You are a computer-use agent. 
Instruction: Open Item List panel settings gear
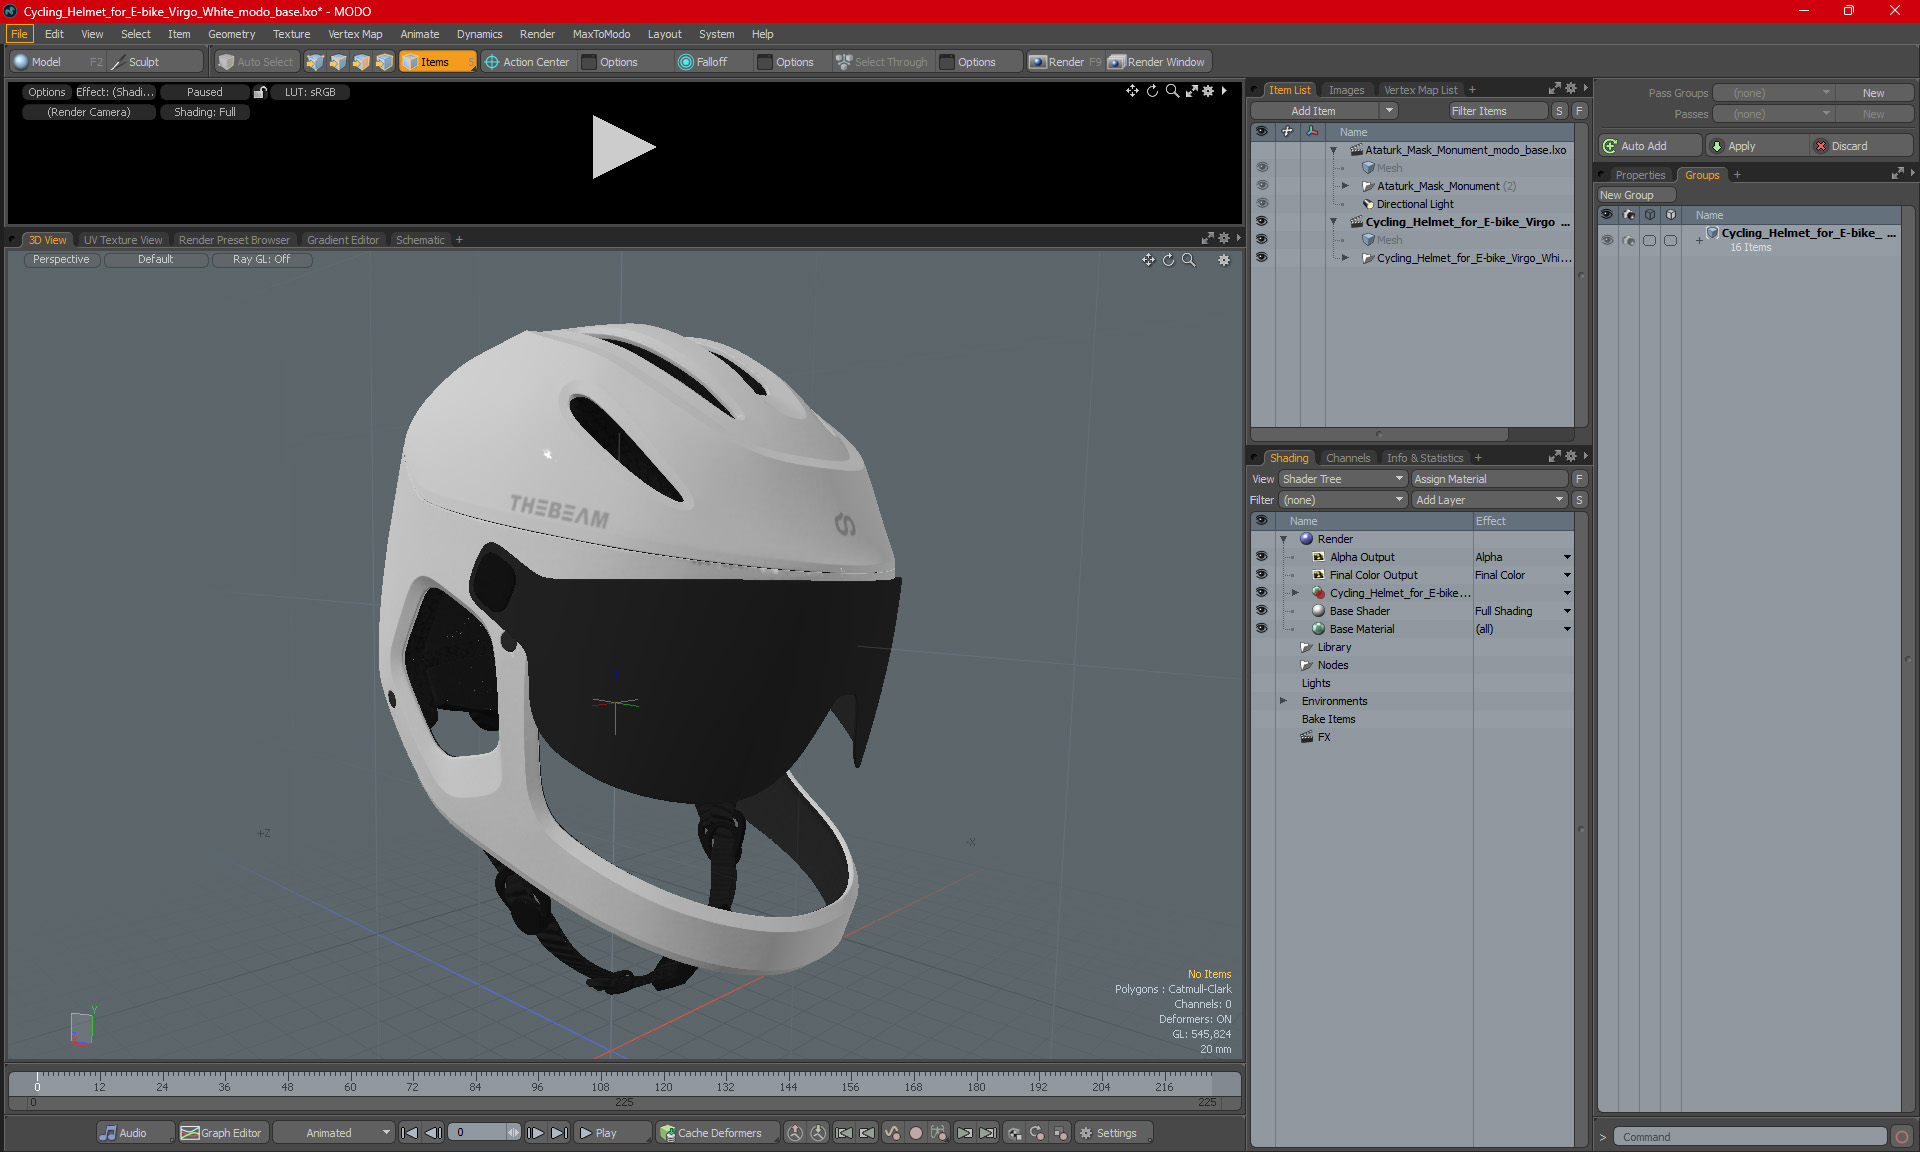coord(1571,89)
